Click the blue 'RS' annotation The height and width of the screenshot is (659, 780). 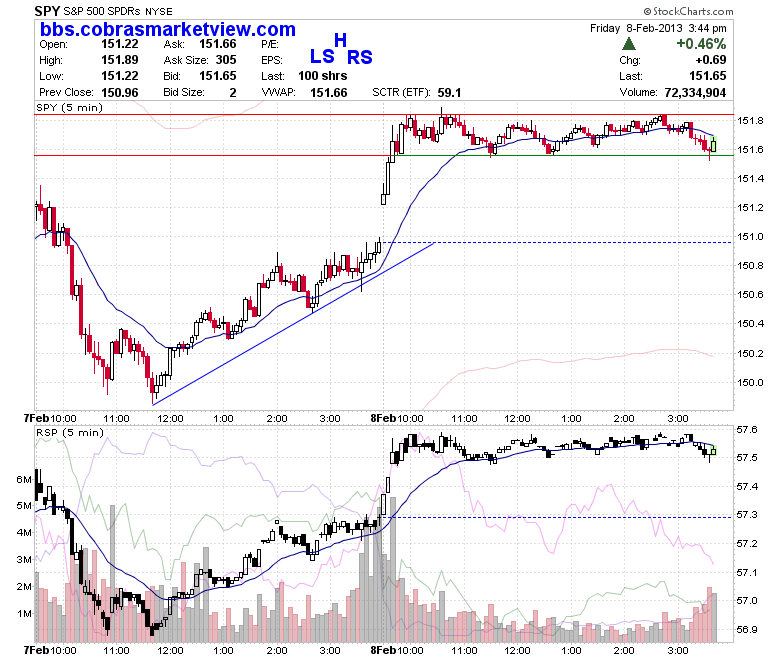coord(359,57)
